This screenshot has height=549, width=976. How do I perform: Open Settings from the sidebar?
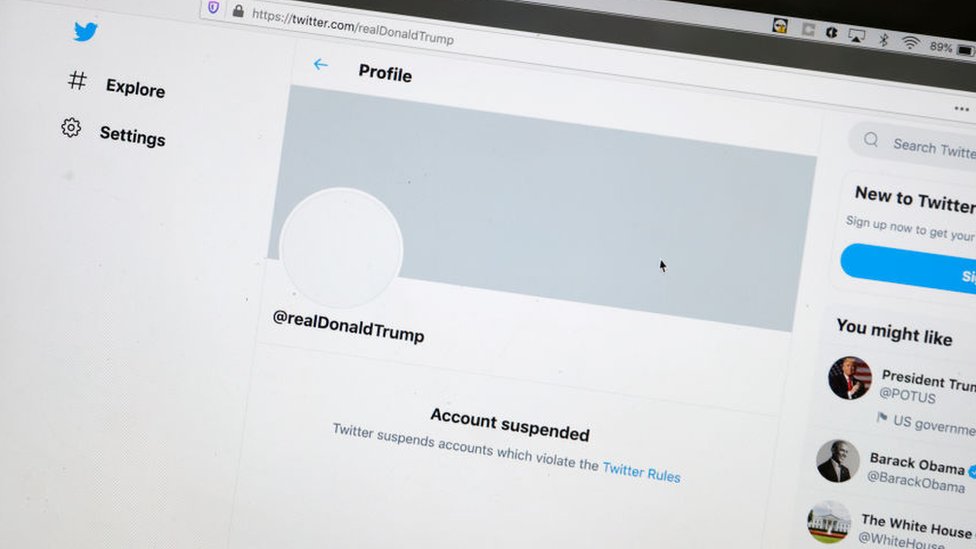click(x=133, y=136)
